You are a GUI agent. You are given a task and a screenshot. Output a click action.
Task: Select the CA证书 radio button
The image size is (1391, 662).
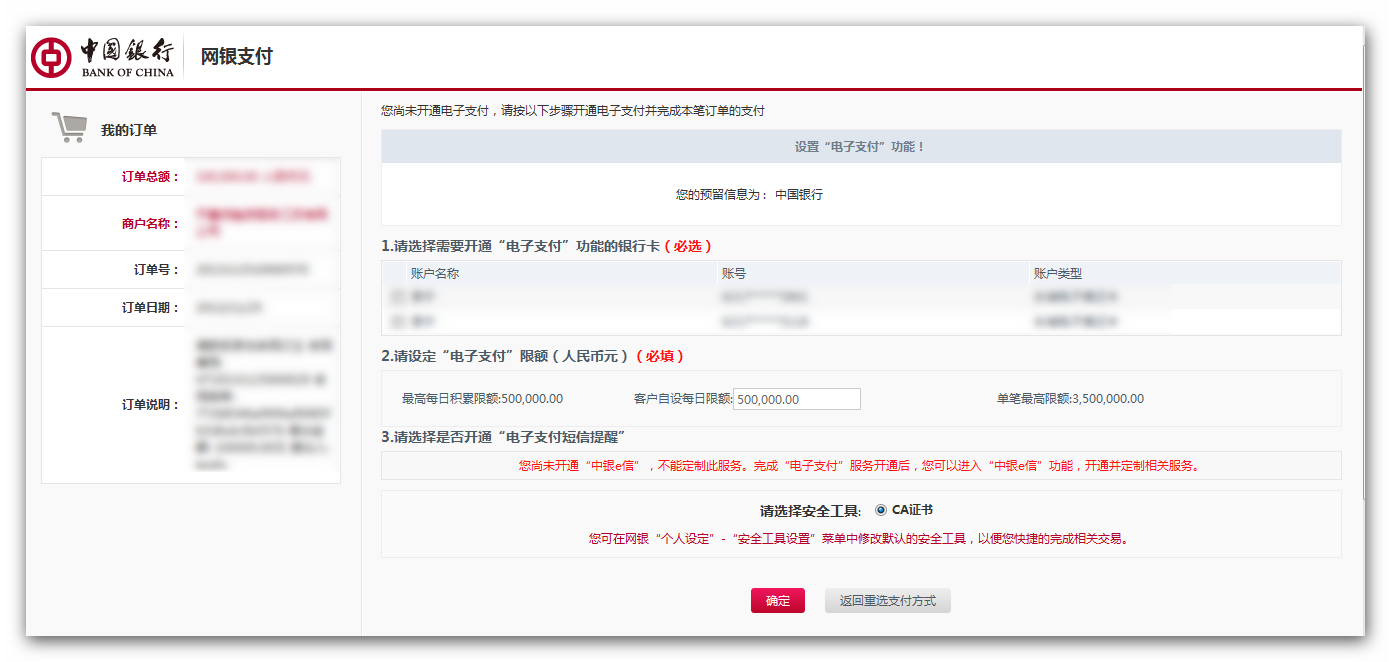point(880,510)
